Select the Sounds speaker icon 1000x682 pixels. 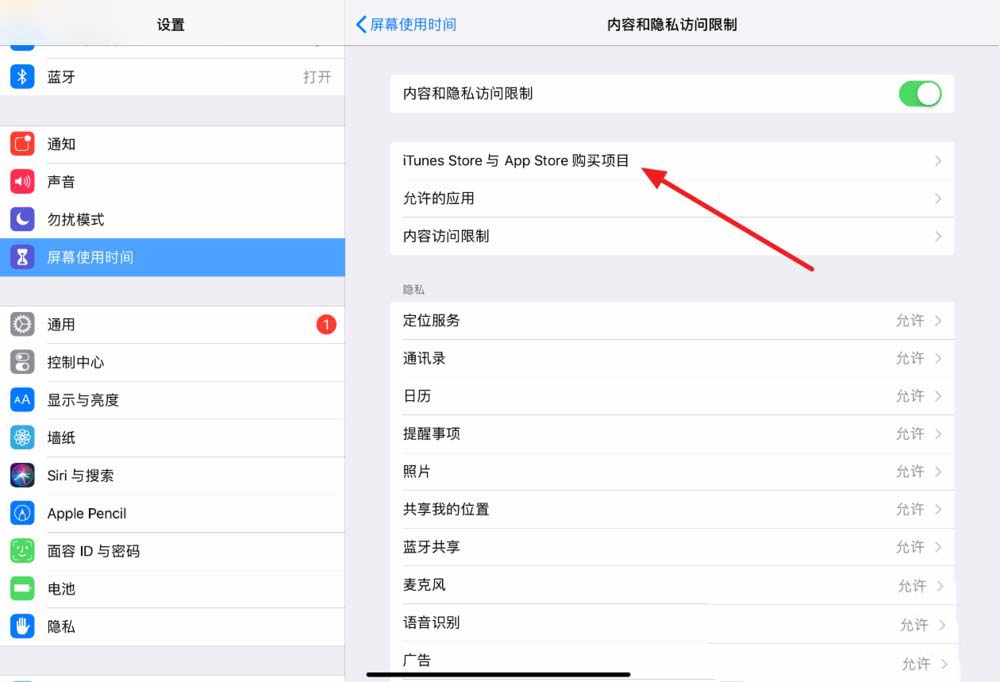22,182
